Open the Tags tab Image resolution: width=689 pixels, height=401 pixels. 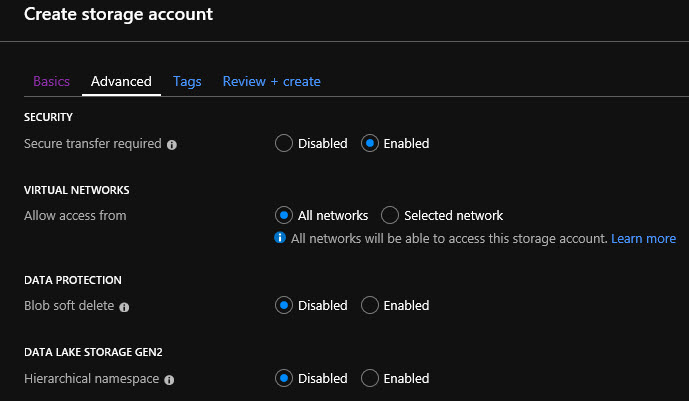[187, 81]
